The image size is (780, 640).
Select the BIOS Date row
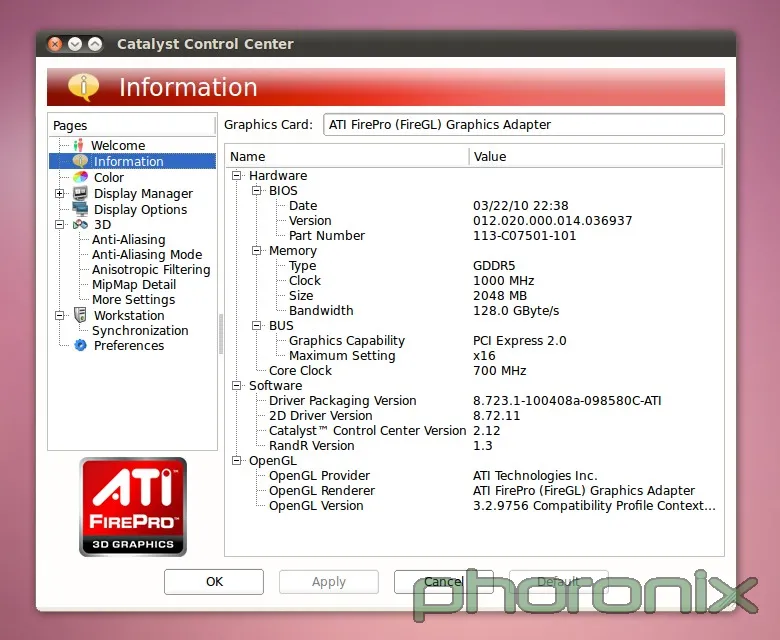coord(474,205)
